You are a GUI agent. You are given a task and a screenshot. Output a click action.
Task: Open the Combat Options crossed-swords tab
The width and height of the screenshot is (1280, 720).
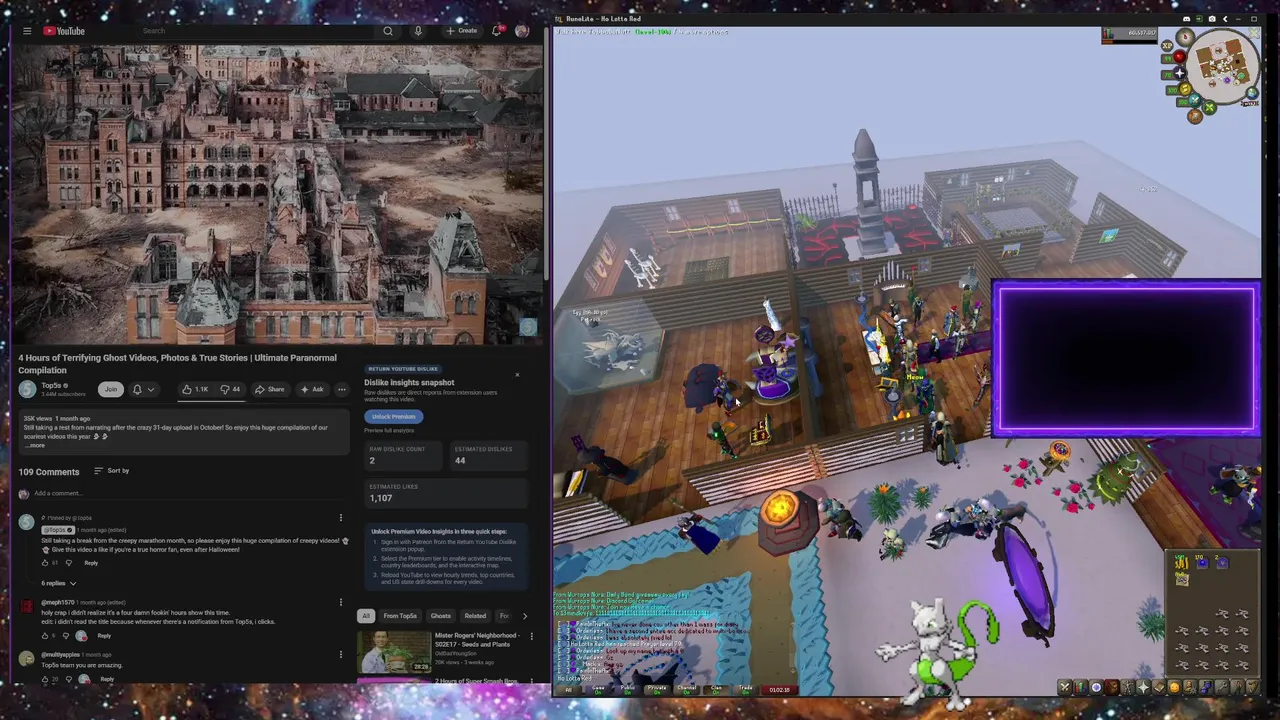click(1065, 687)
